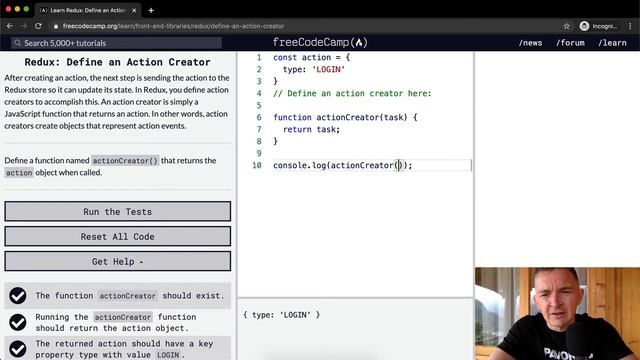640x360 pixels.
Task: Click the inline 'action' code in instructions
Action: tap(19, 173)
